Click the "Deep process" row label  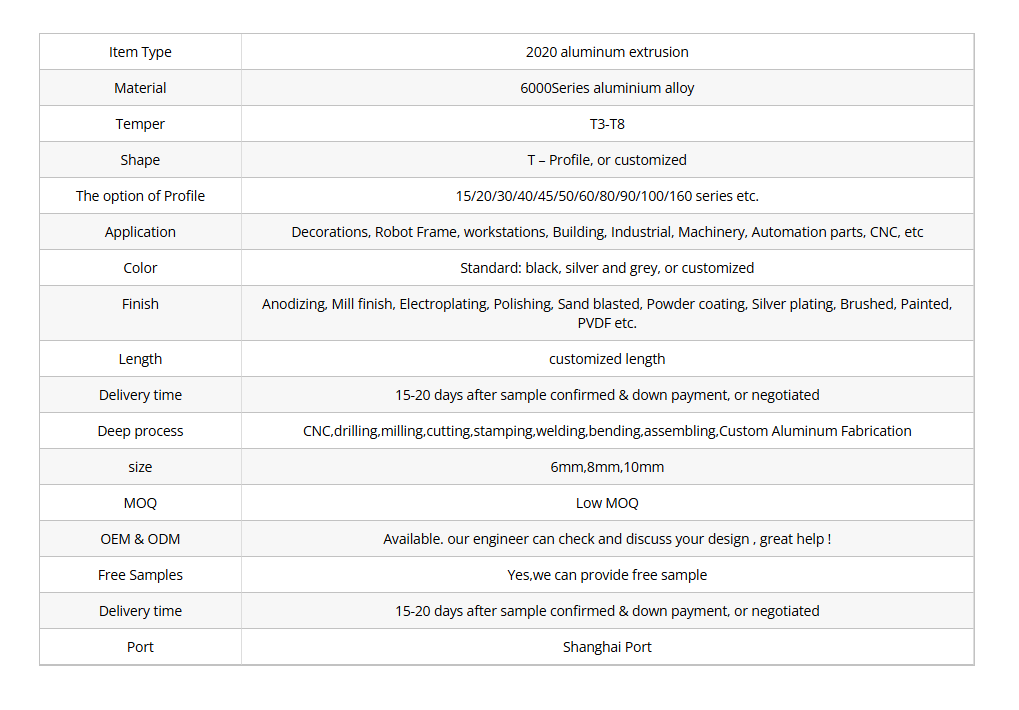(x=140, y=431)
